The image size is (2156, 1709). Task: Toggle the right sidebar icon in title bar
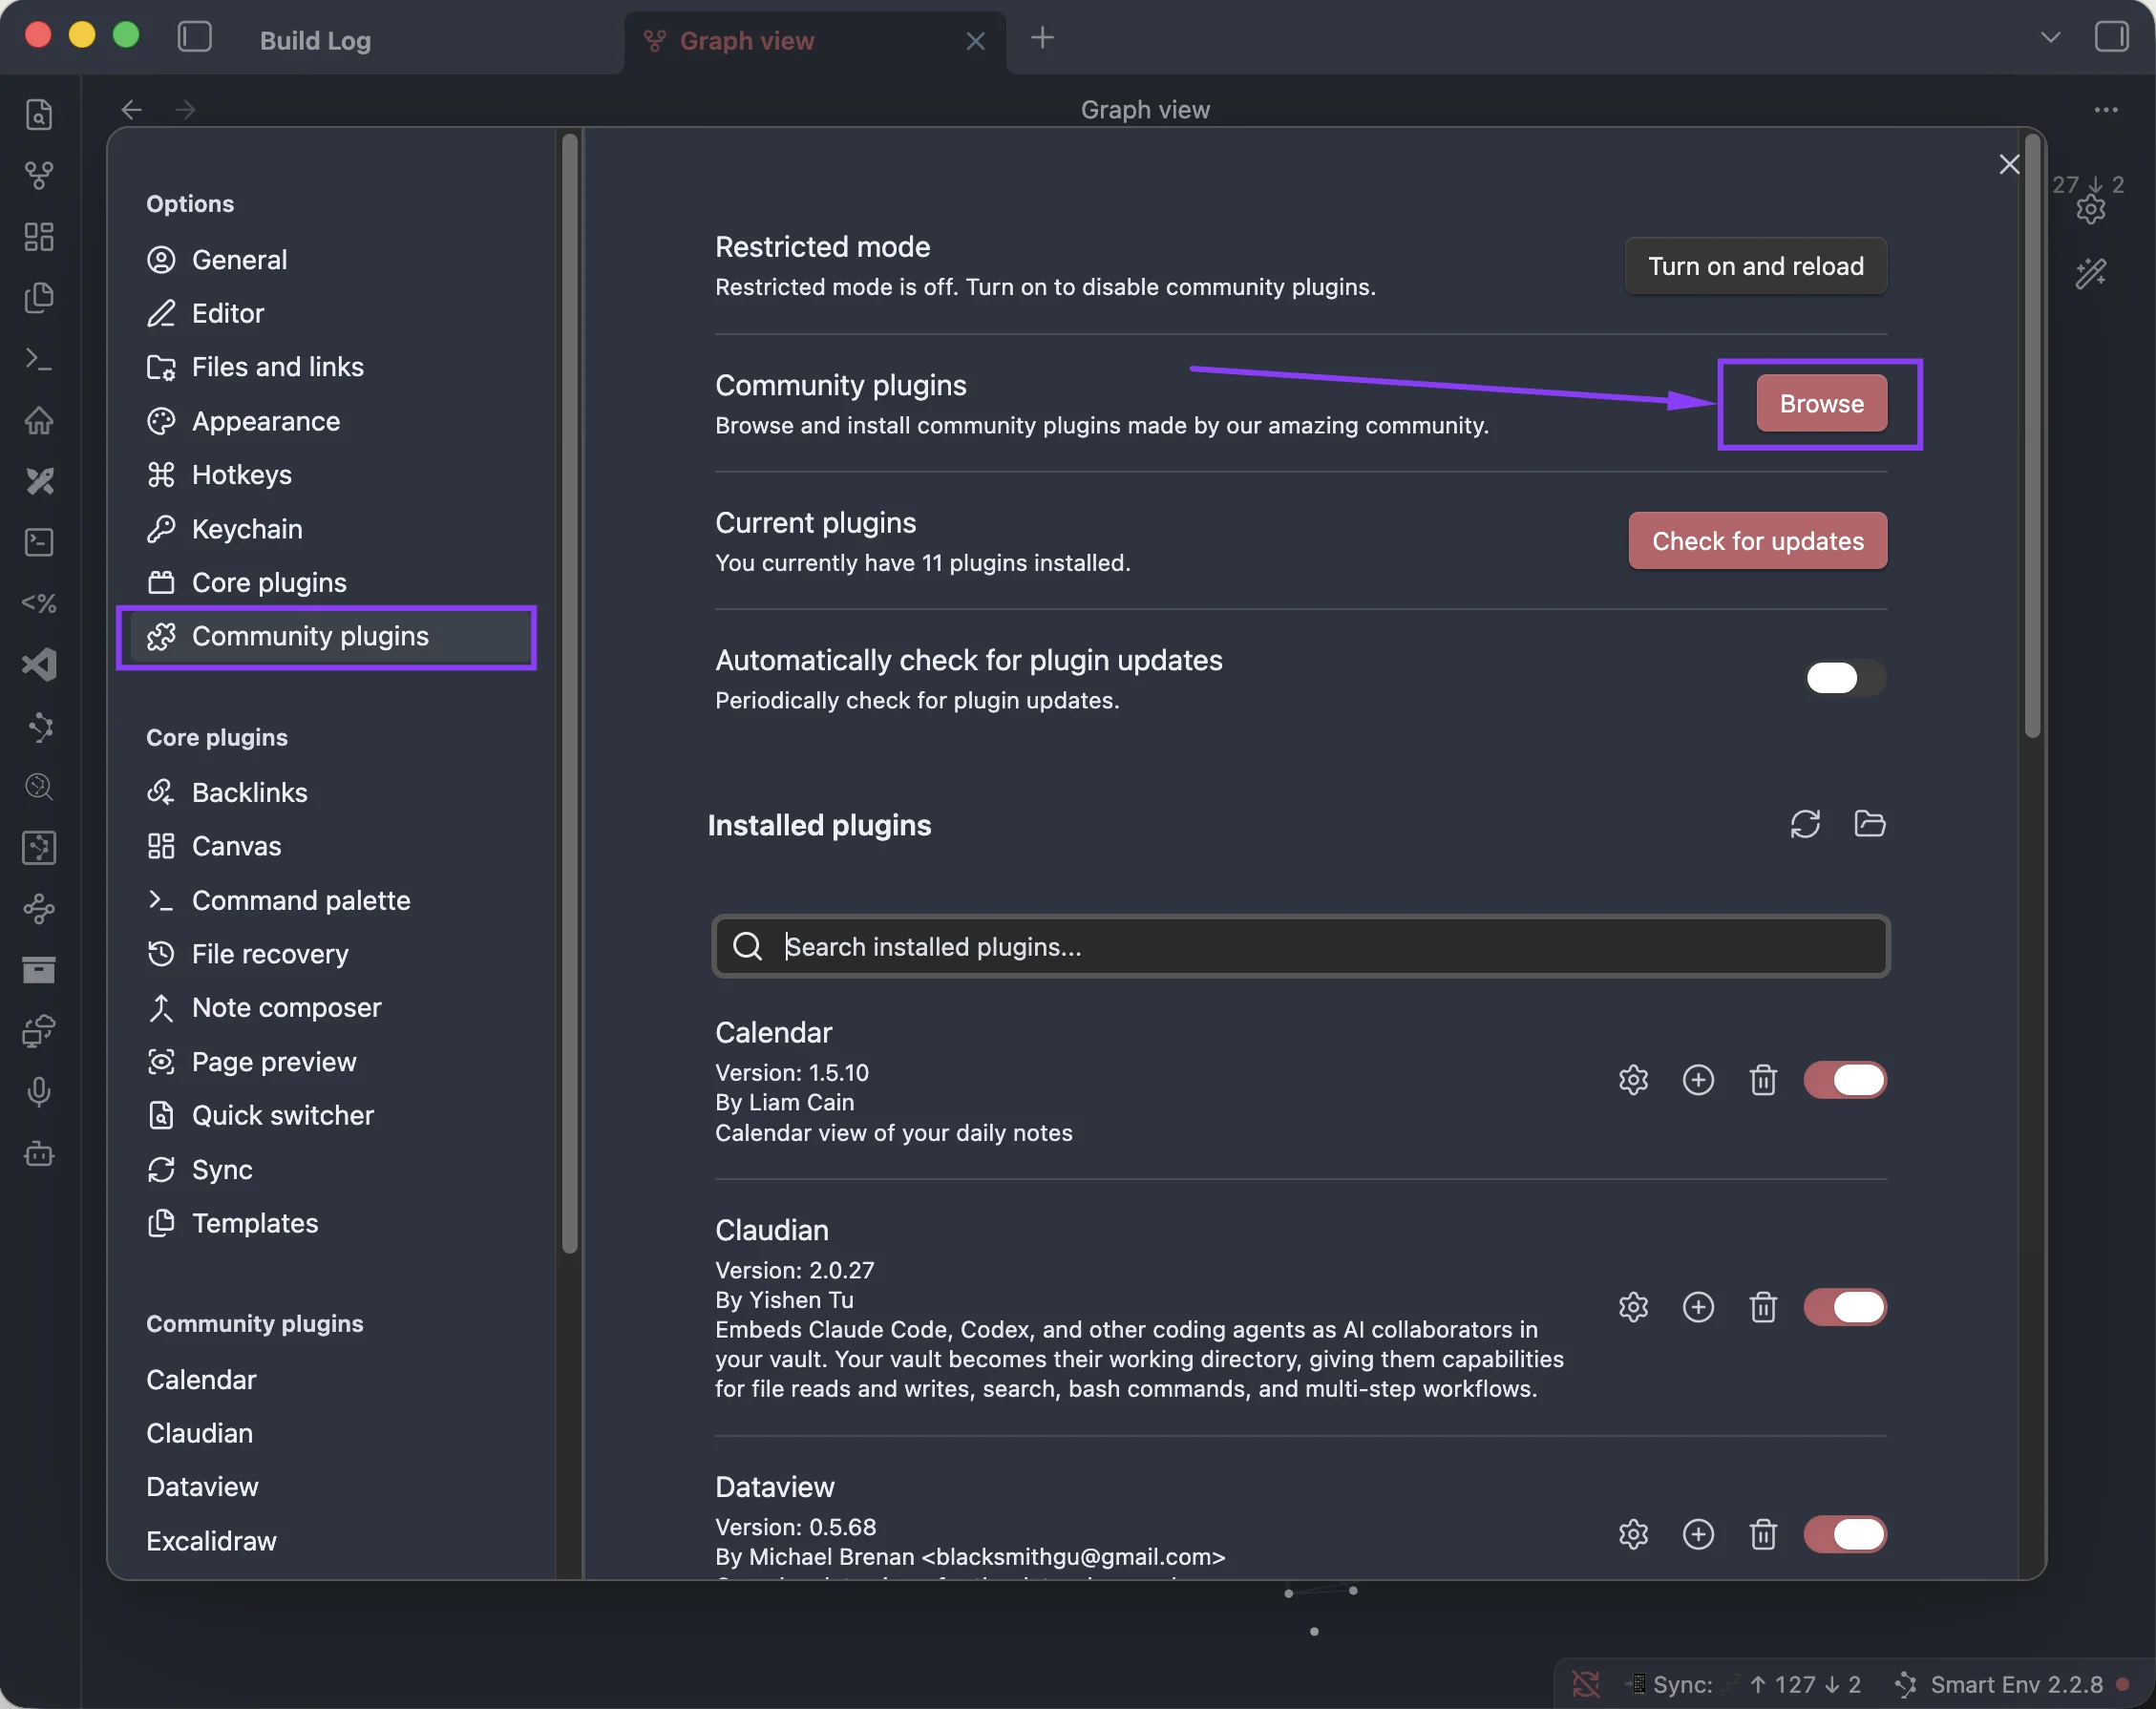(x=2111, y=37)
